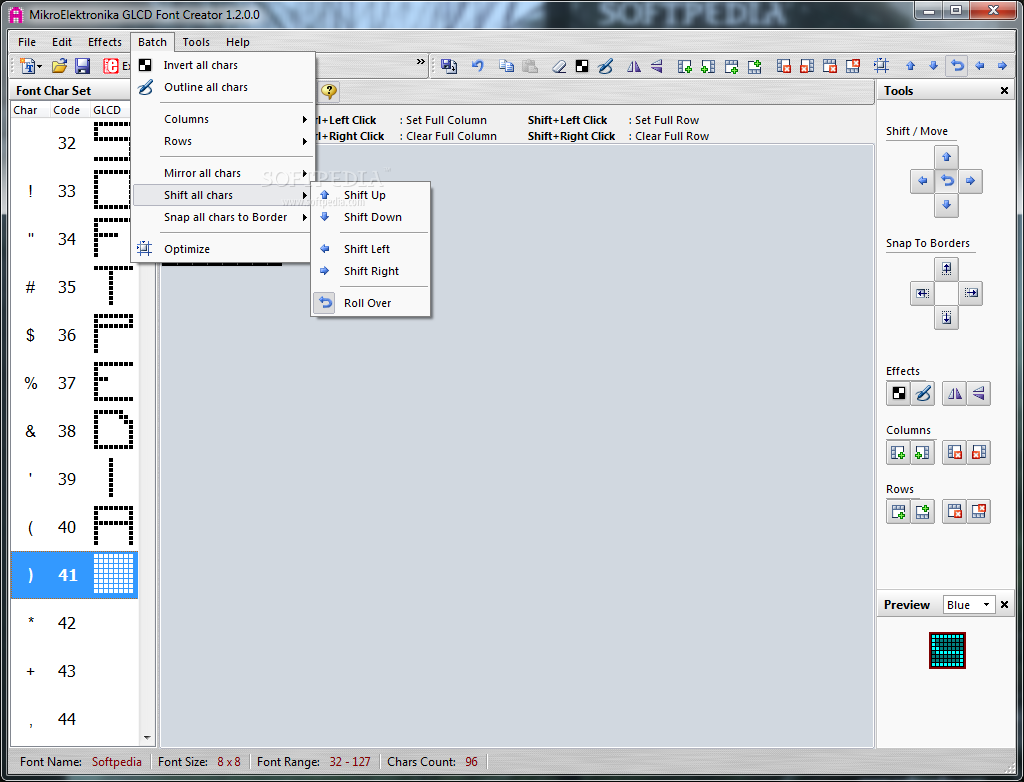
Task: Click the blue preview thumbnail image
Action: coord(947,650)
